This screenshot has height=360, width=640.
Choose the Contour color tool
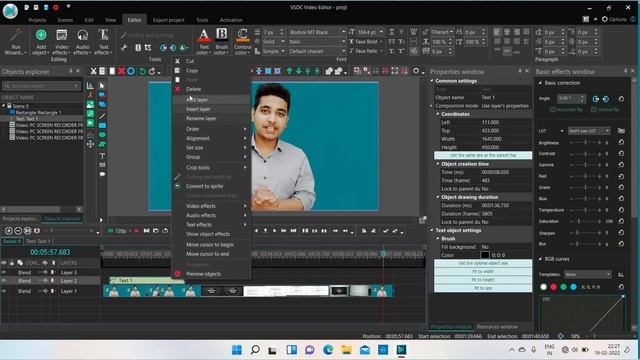(x=242, y=42)
